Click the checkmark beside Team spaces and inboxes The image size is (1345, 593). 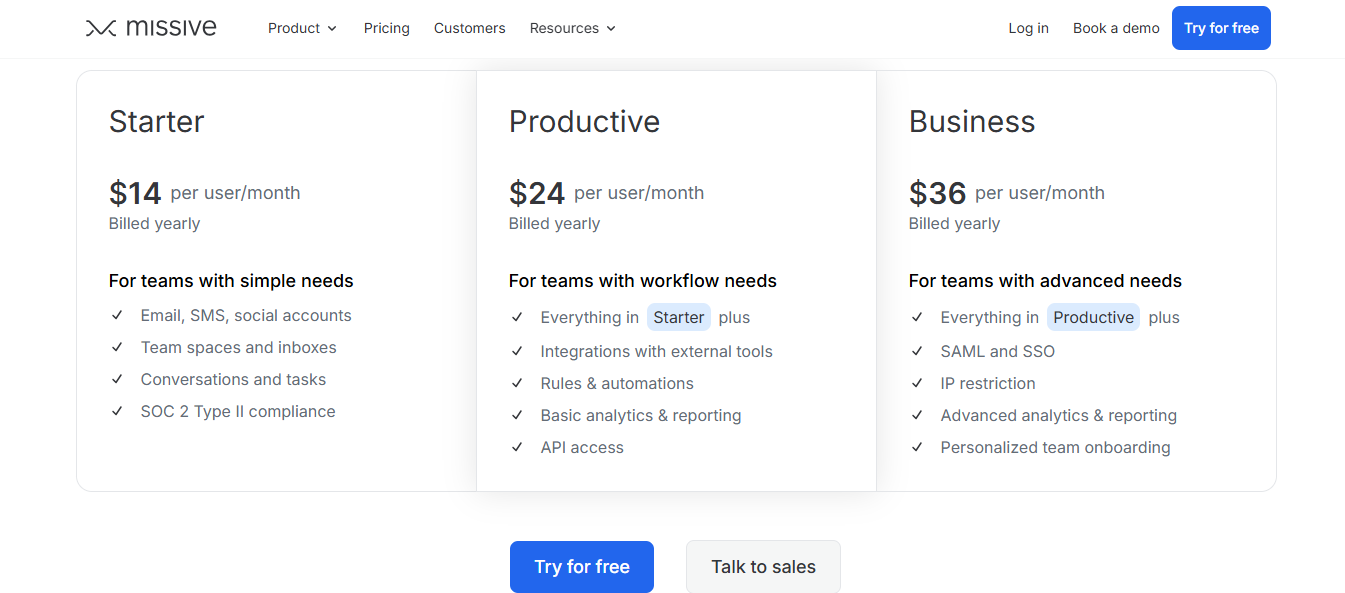117,347
